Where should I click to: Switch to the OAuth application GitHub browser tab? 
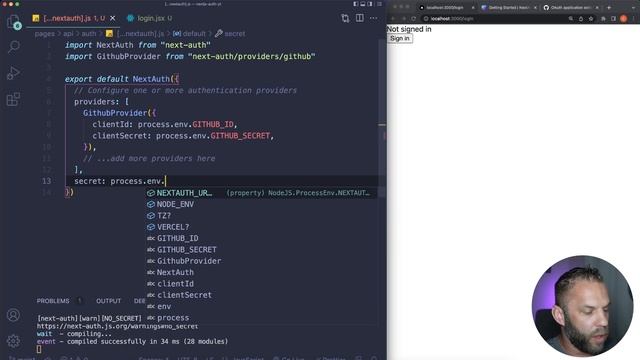click(x=571, y=7)
